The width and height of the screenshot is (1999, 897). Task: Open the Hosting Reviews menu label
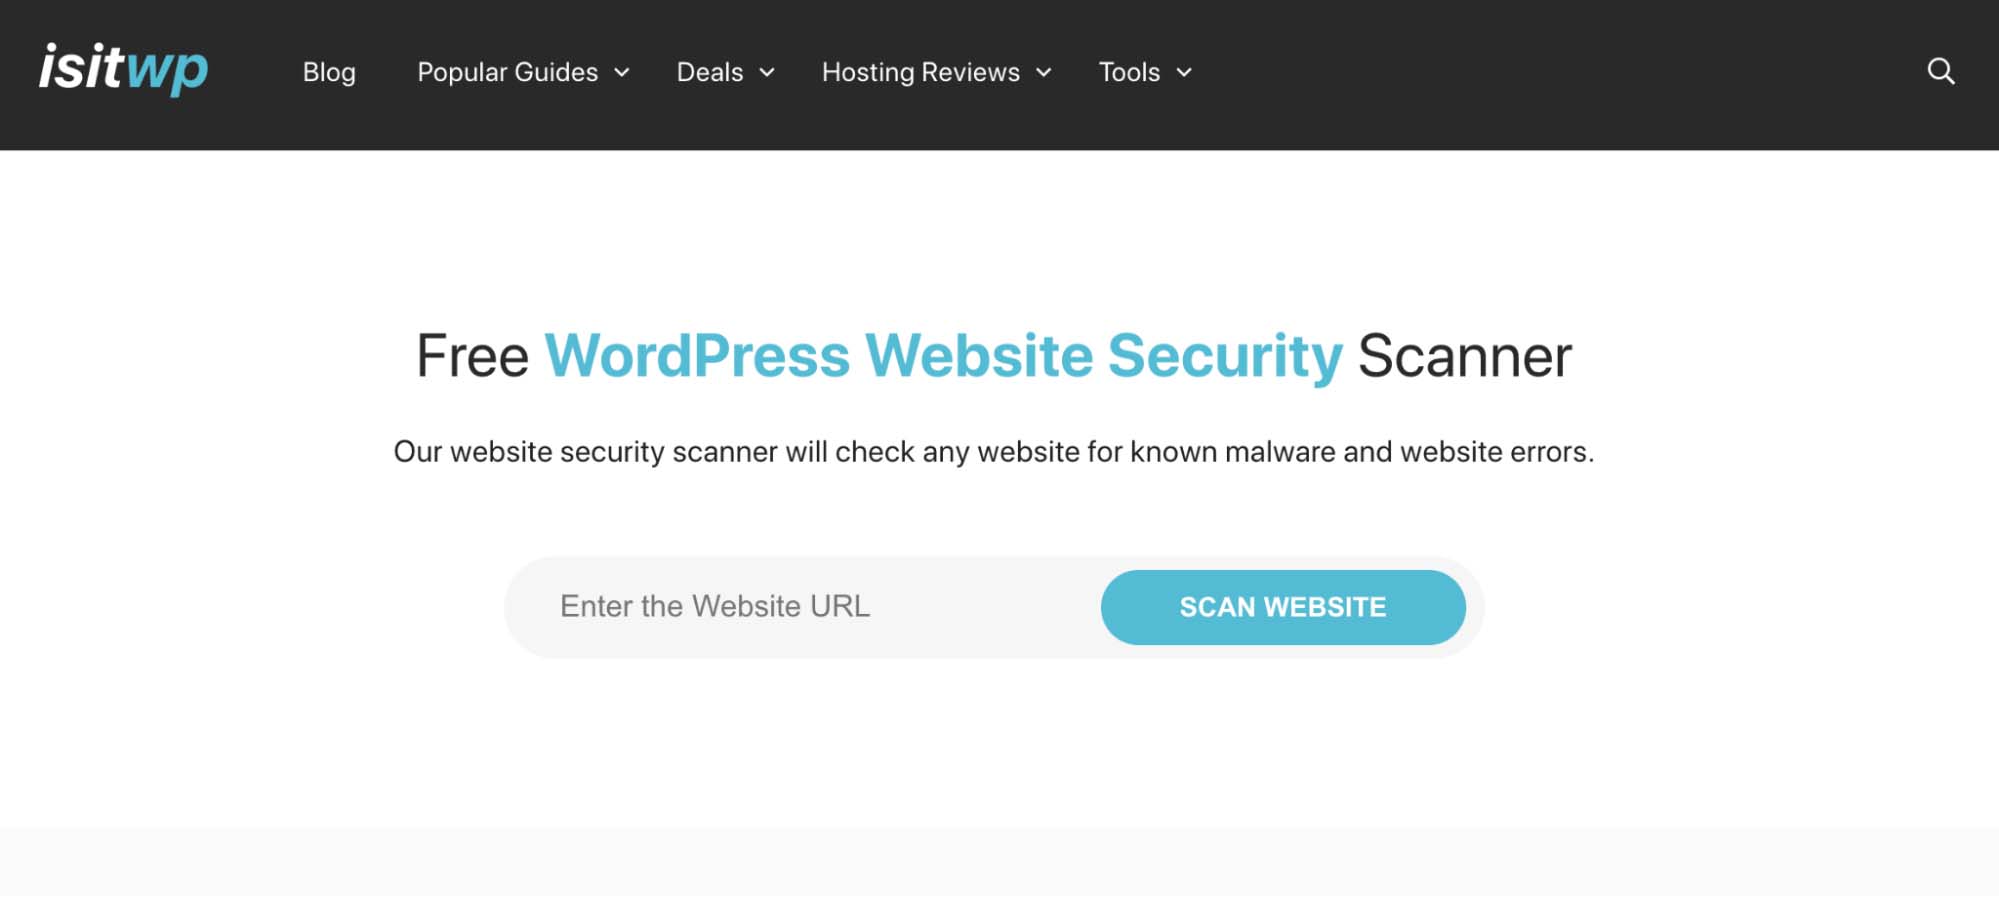pos(920,73)
